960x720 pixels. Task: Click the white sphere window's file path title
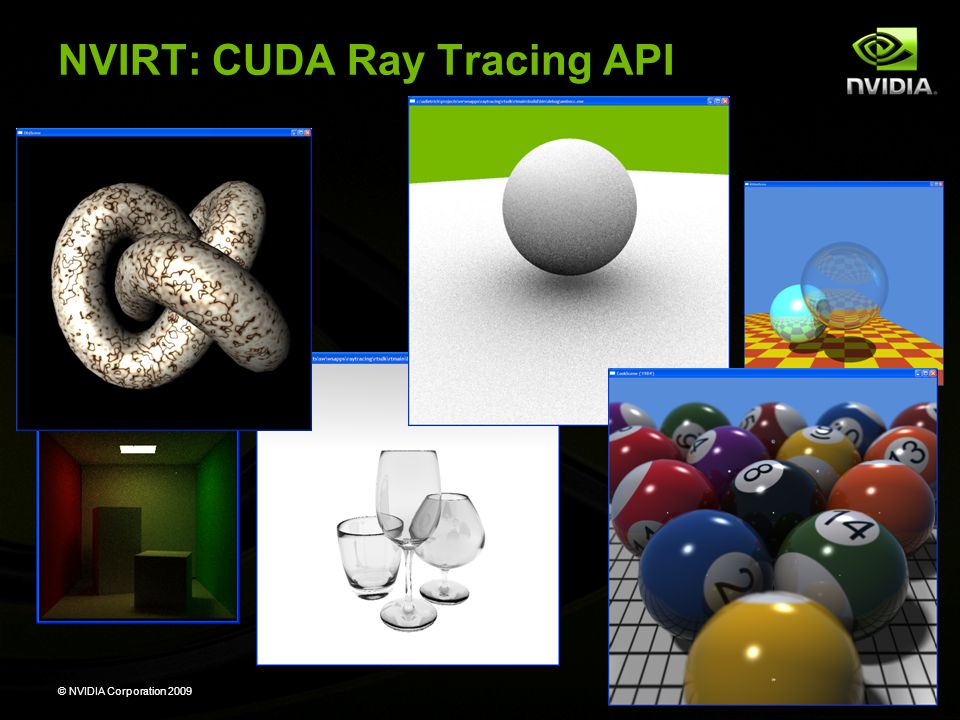click(x=501, y=100)
